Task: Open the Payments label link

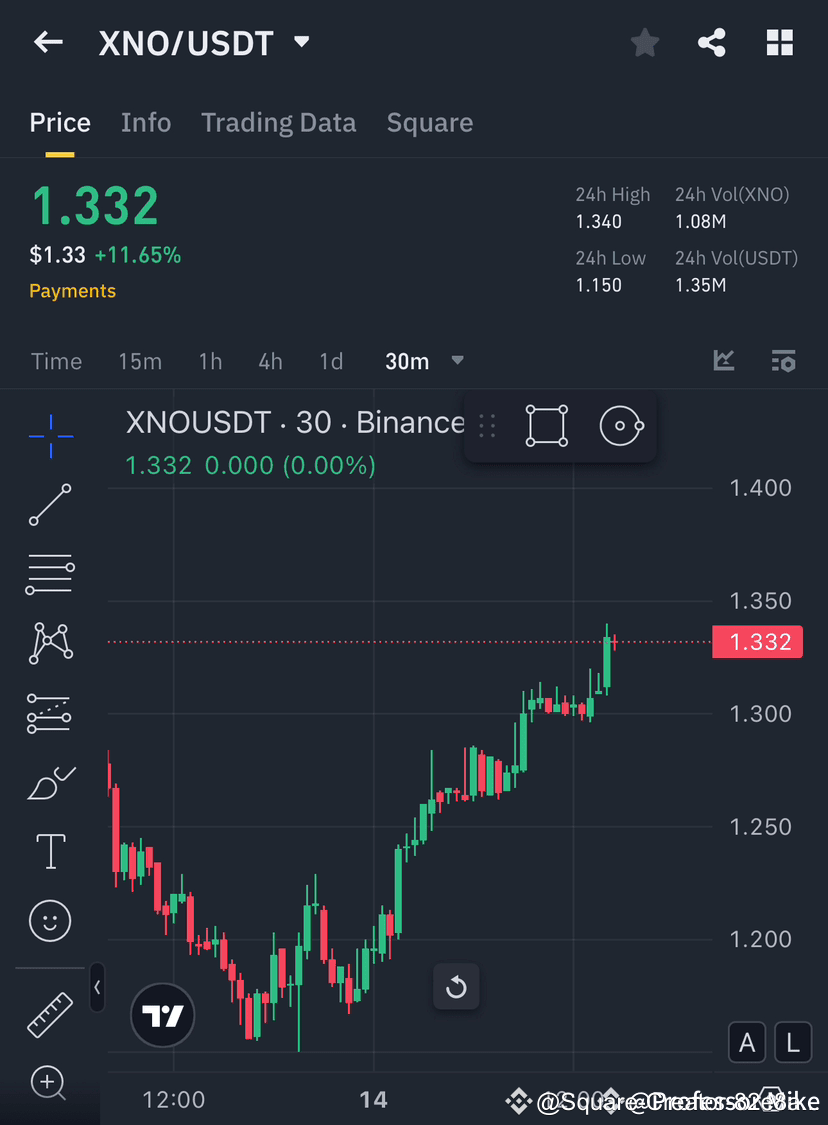Action: tap(72, 290)
